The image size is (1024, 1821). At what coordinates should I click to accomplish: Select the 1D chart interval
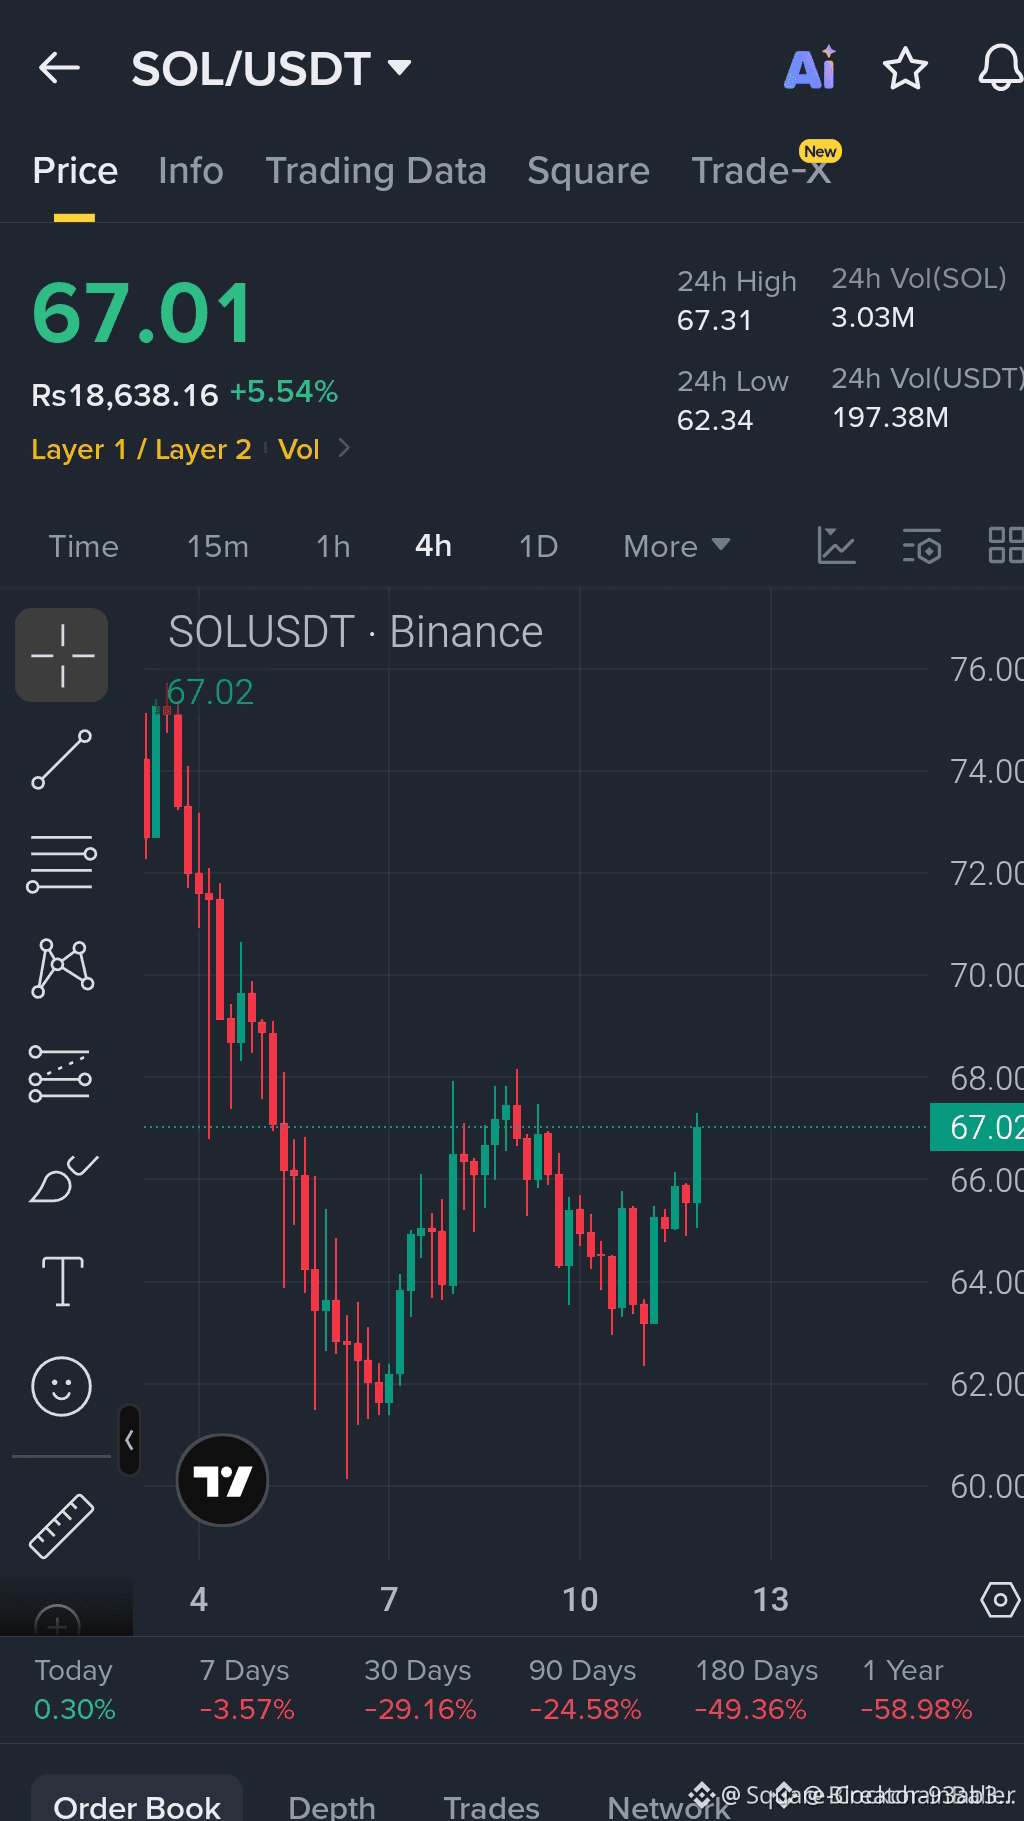538,547
